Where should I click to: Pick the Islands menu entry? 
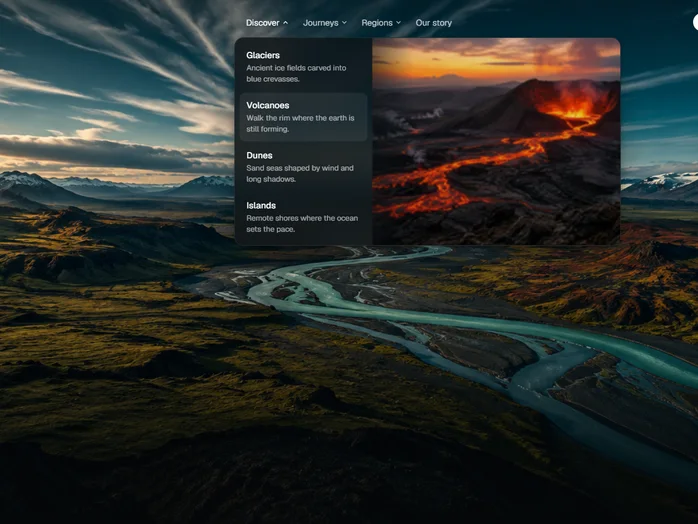[x=304, y=217]
